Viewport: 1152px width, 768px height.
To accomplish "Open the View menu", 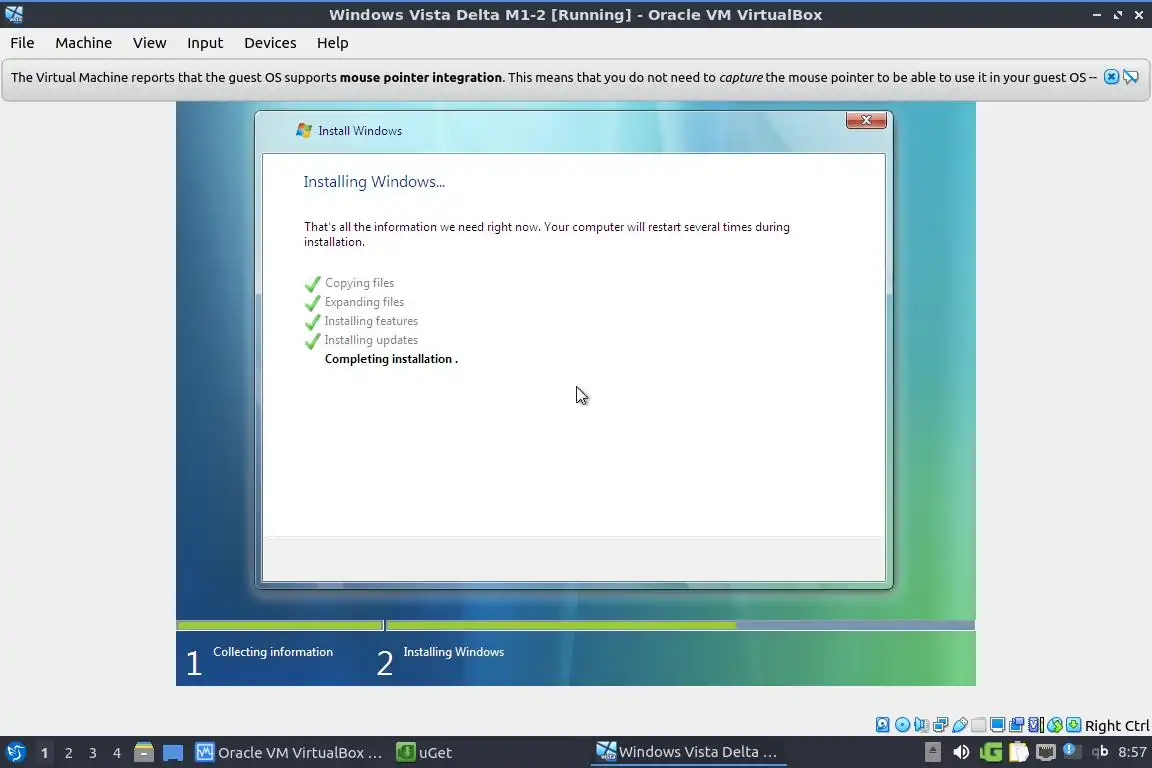I will pos(149,43).
